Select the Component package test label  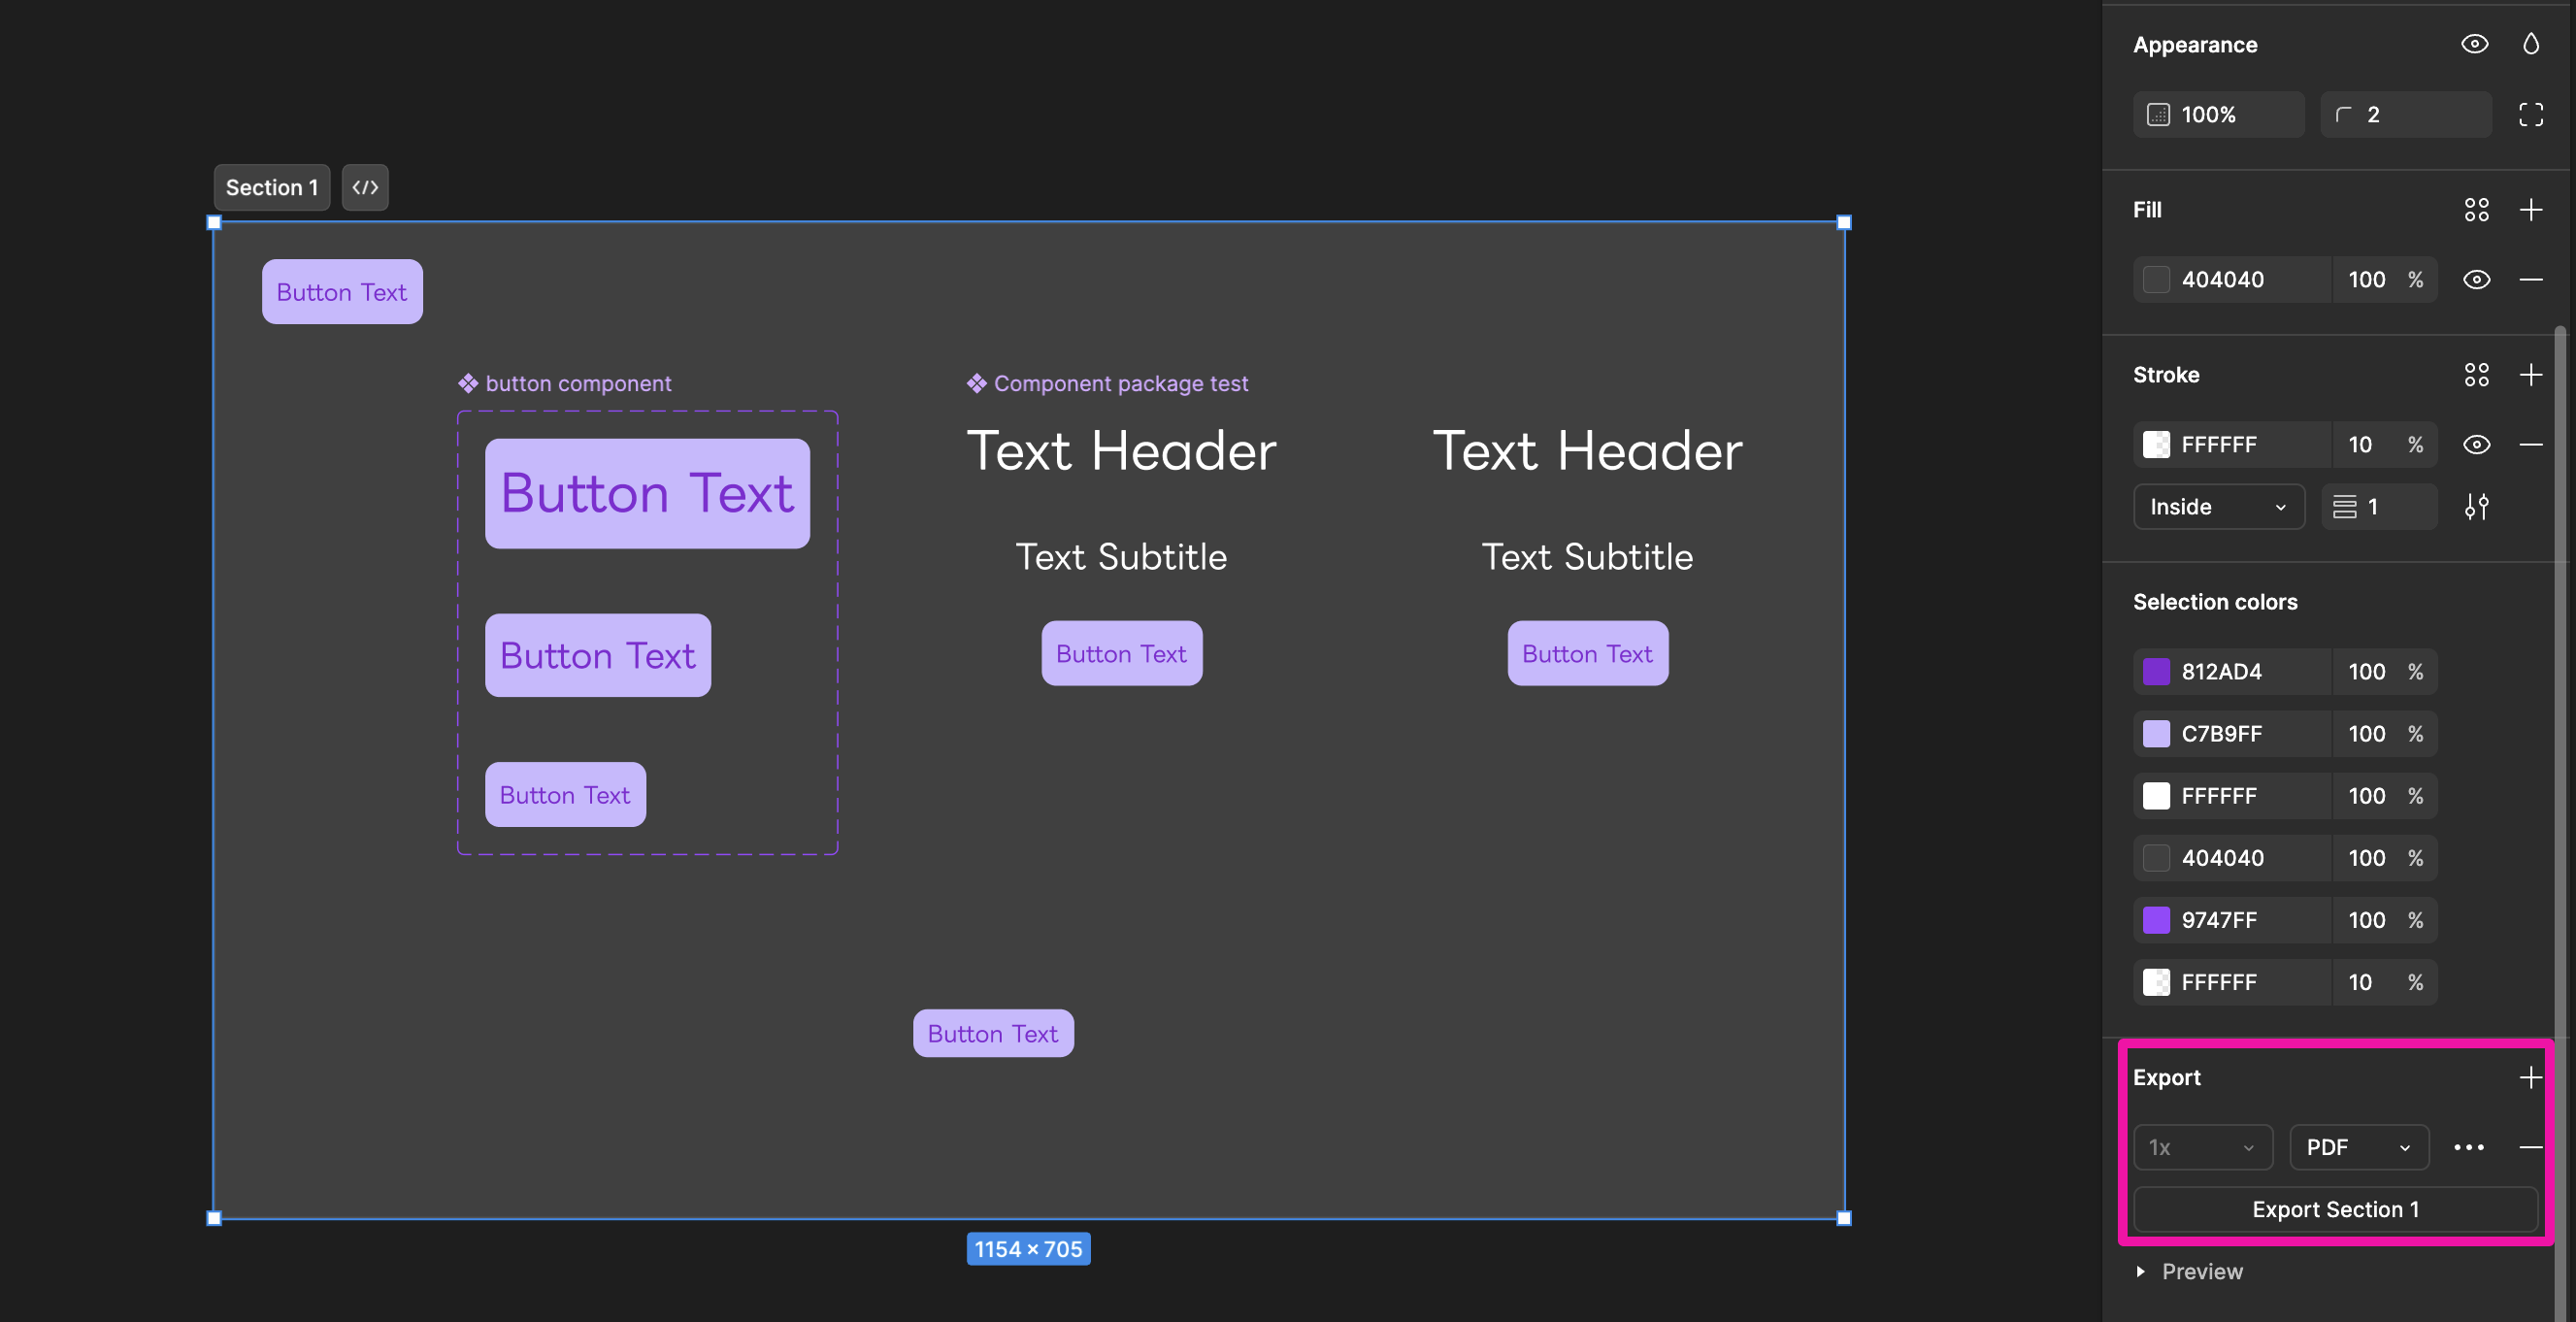[x=1119, y=383]
